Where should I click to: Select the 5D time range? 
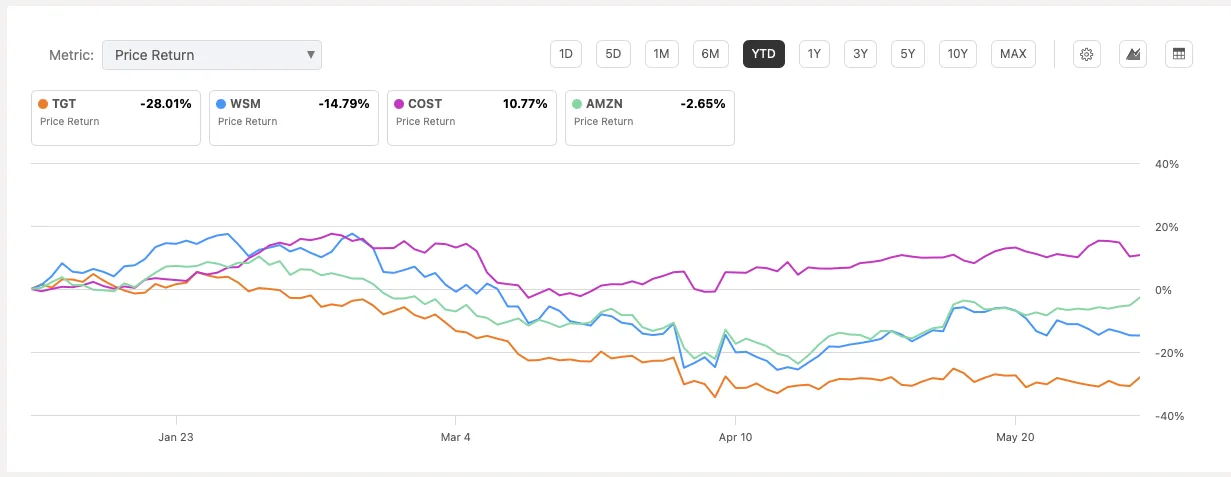pyautogui.click(x=613, y=54)
